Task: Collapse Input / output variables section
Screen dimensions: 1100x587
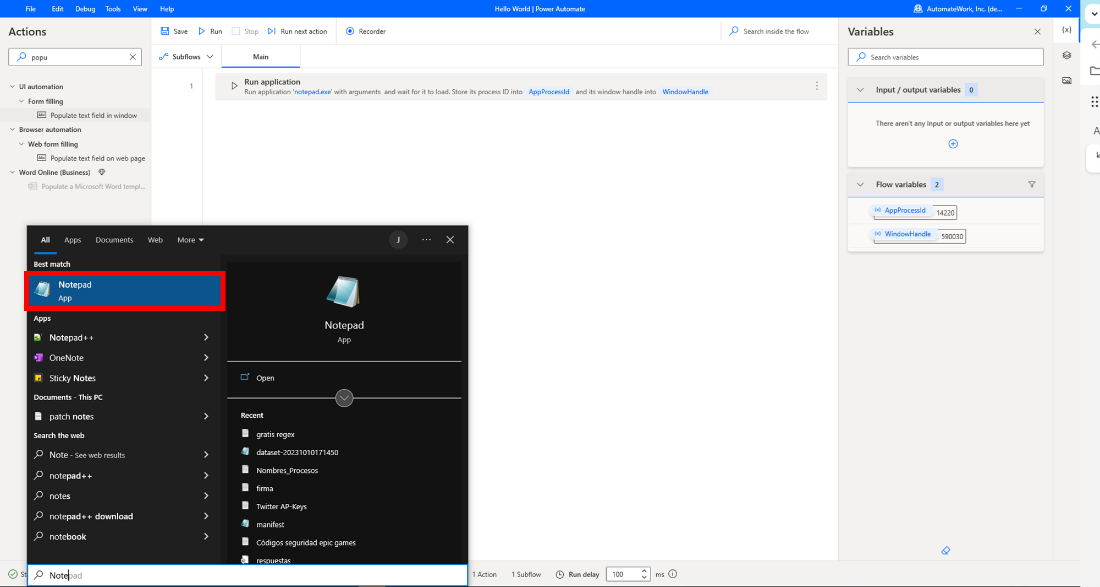Action: click(860, 90)
